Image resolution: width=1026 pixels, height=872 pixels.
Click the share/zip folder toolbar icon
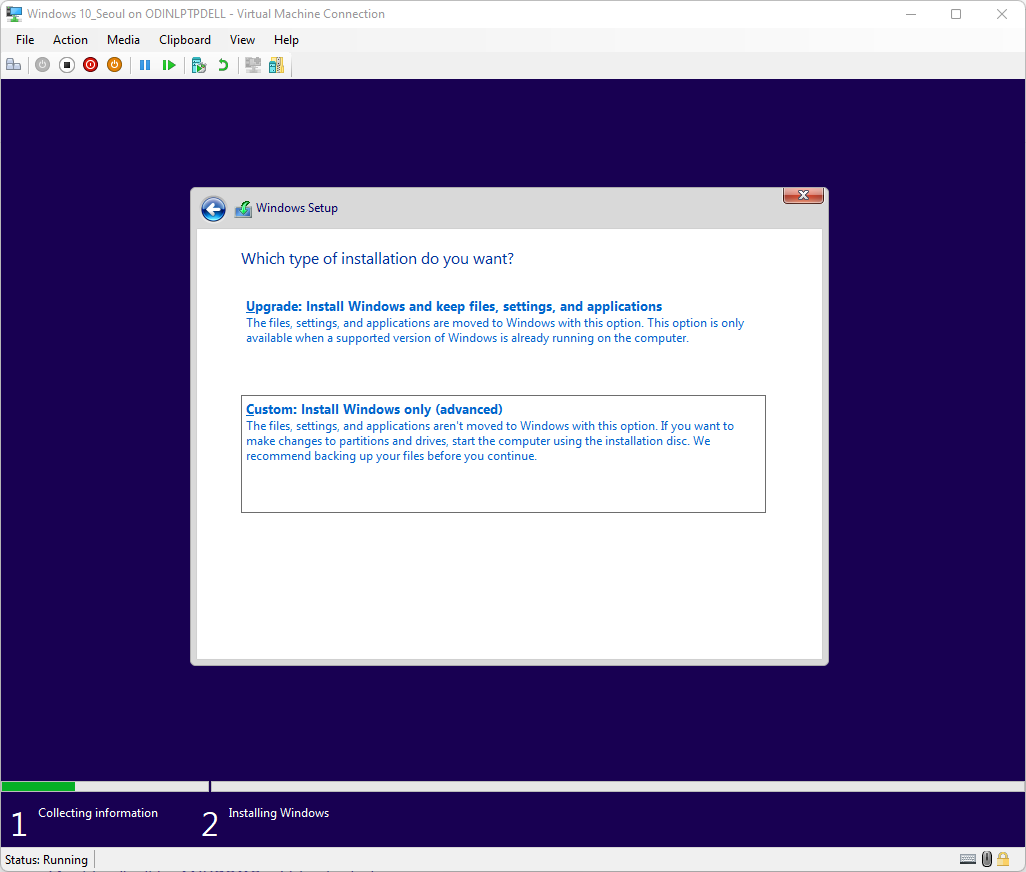[x=277, y=65]
